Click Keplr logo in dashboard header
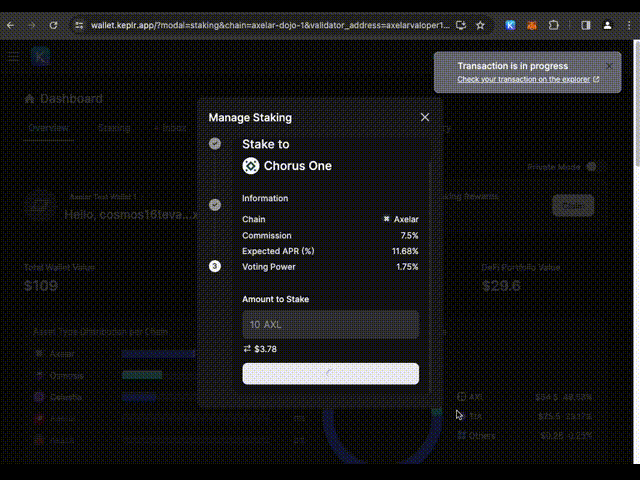Viewport: 640px width, 480px height. 40,57
